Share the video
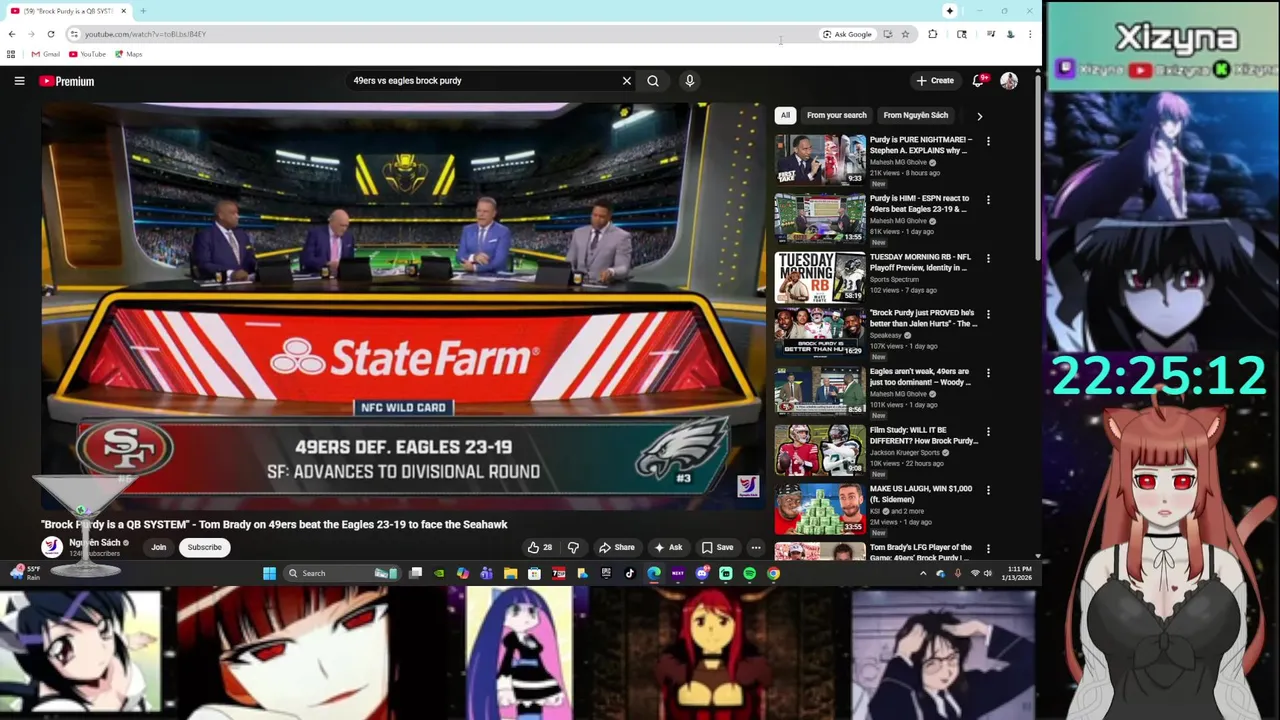Screen dimensions: 1280x720 [617, 547]
